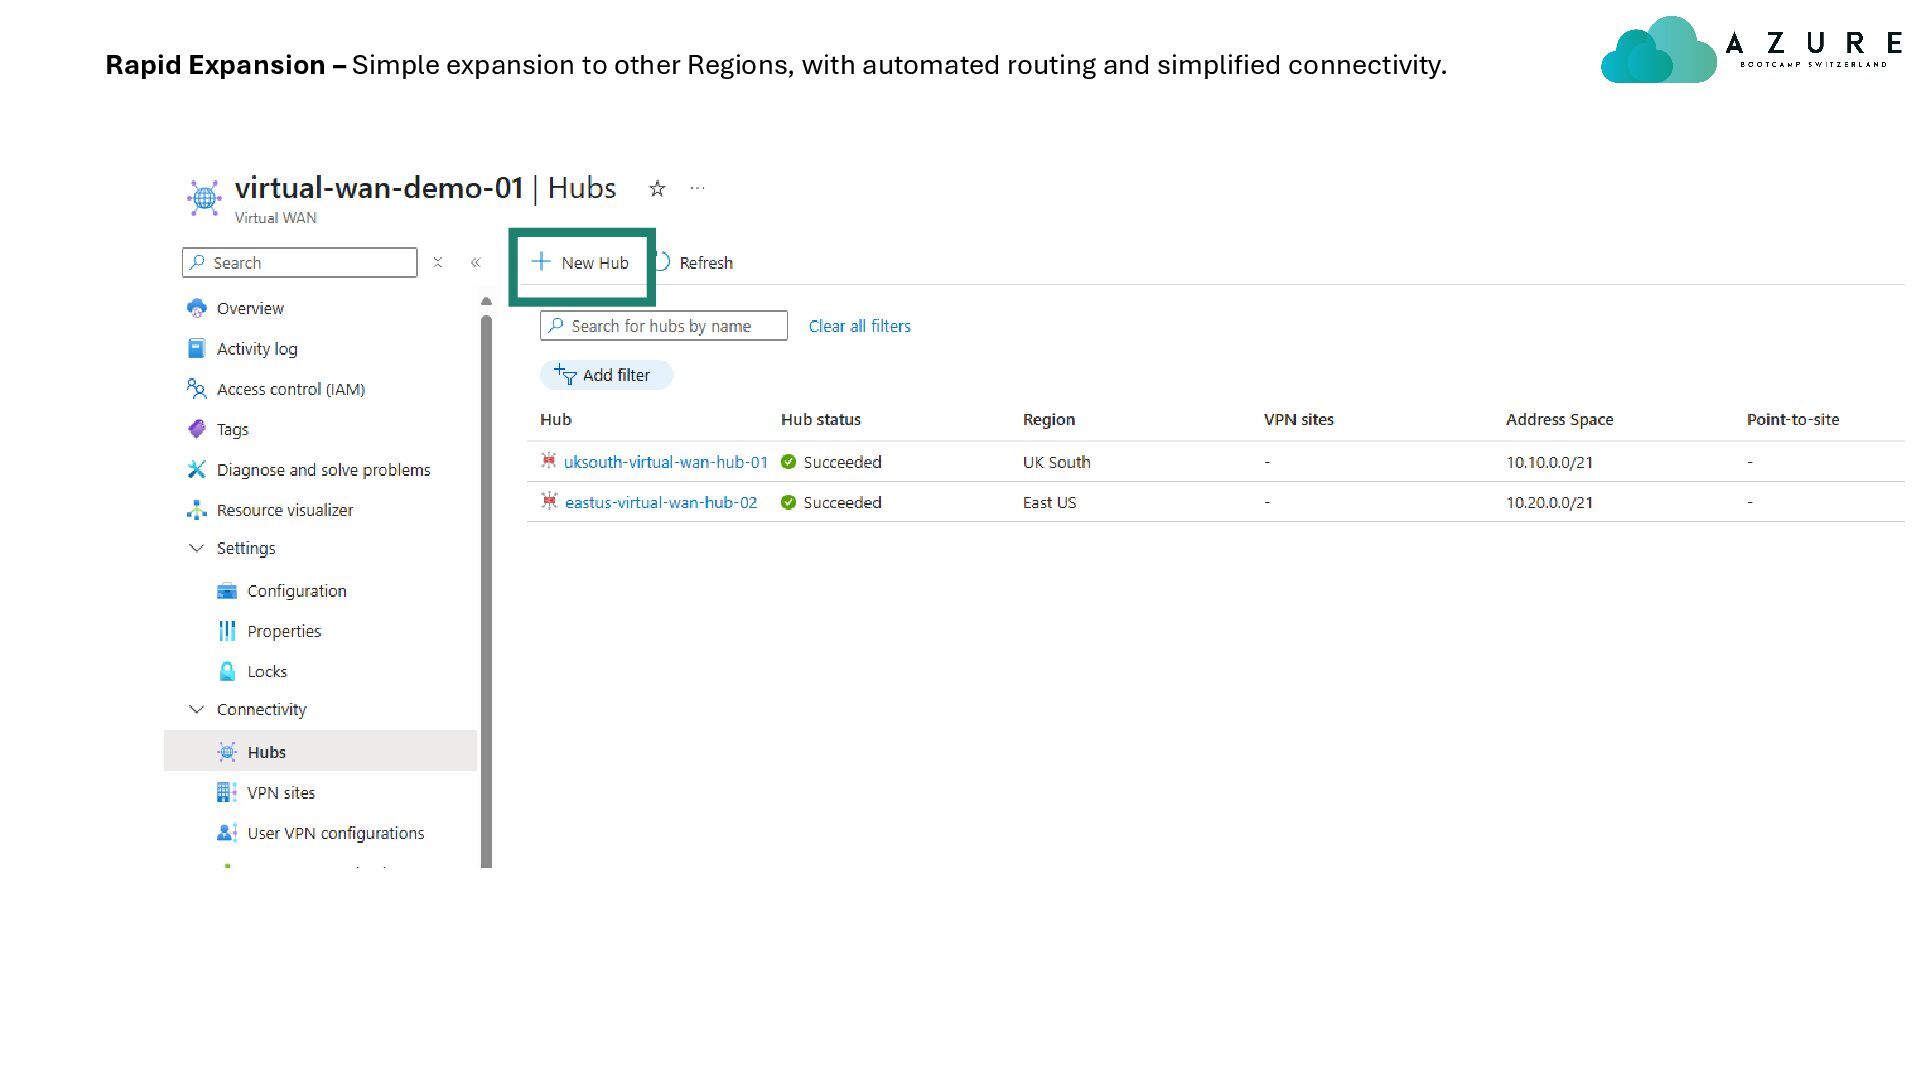Open User VPN configurations
The height and width of the screenshot is (1080, 1920).
coord(336,833)
